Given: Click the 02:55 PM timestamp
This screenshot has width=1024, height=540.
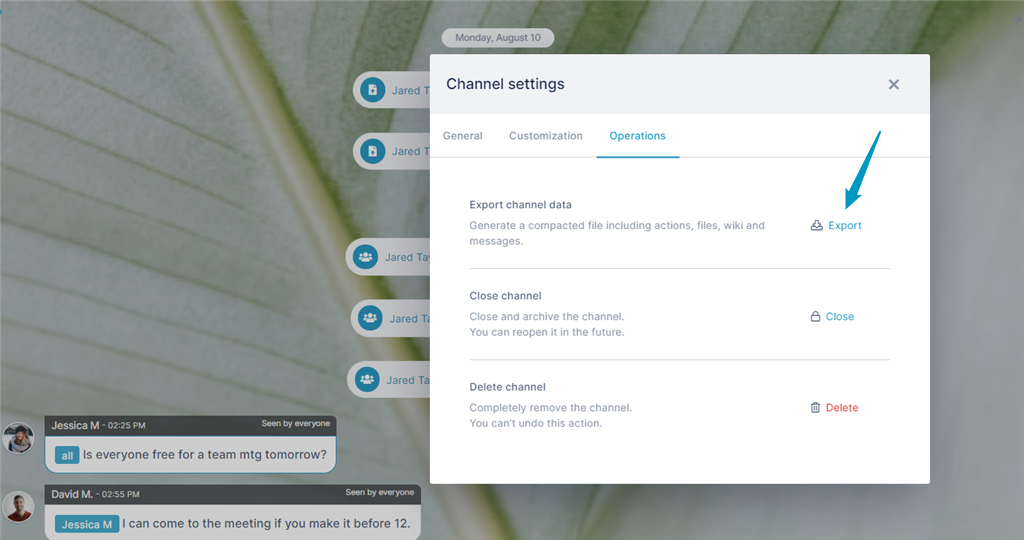Looking at the screenshot, I should (121, 494).
